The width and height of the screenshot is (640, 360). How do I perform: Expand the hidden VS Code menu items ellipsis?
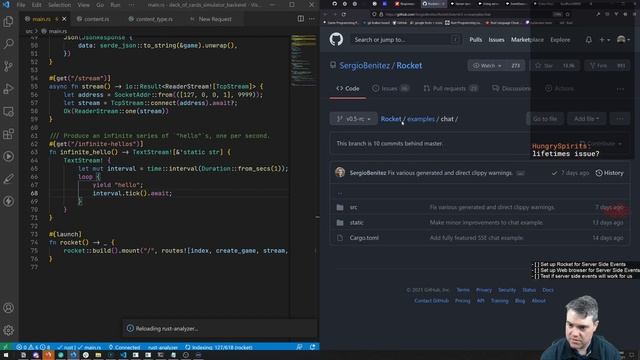131,5
